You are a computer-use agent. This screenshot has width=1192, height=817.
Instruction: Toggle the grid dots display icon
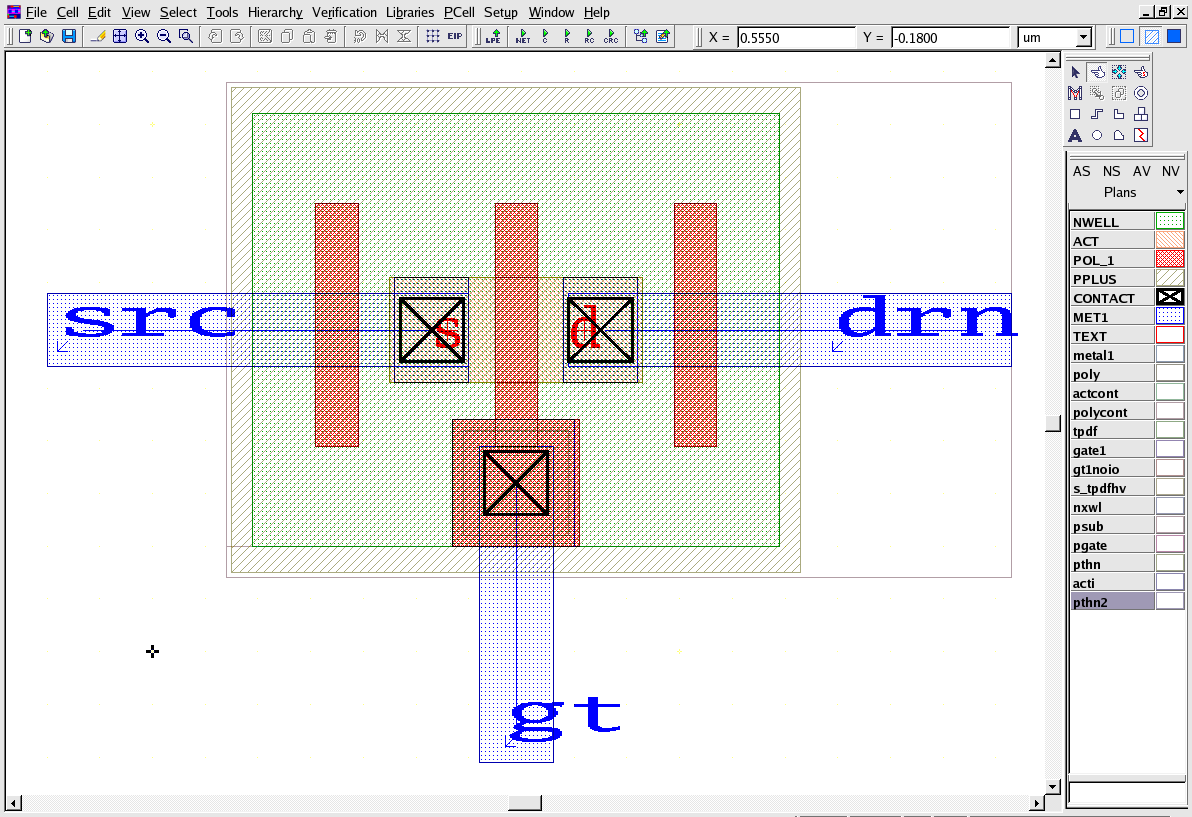(432, 37)
